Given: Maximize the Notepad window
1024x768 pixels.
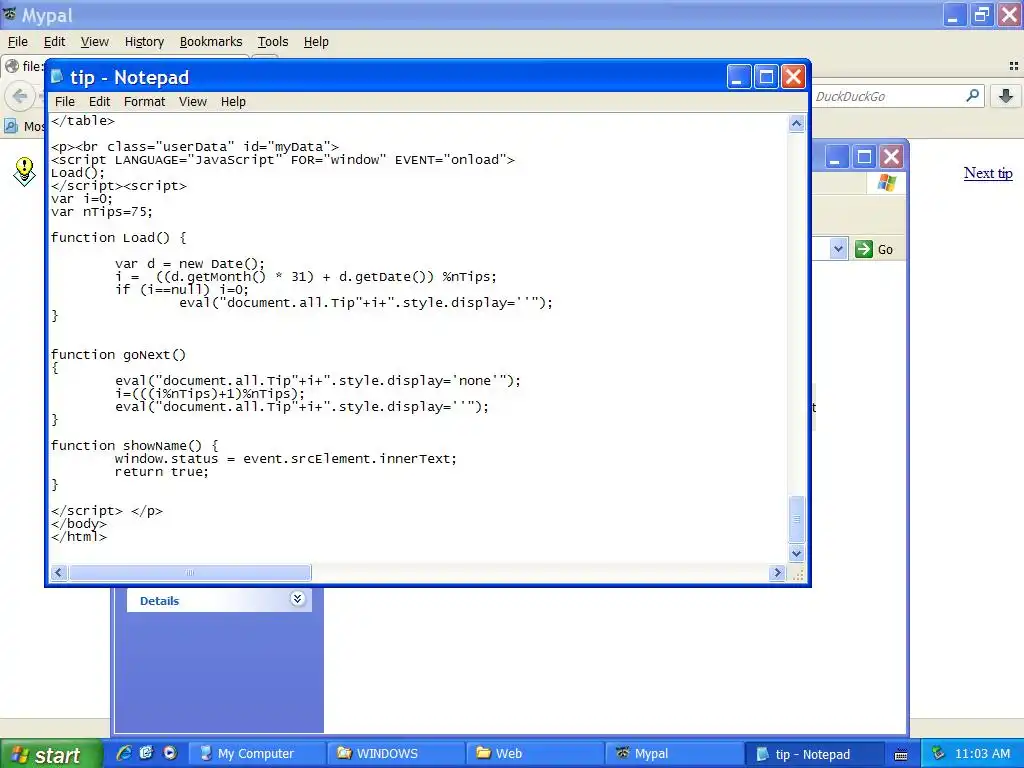Looking at the screenshot, I should tap(766, 77).
